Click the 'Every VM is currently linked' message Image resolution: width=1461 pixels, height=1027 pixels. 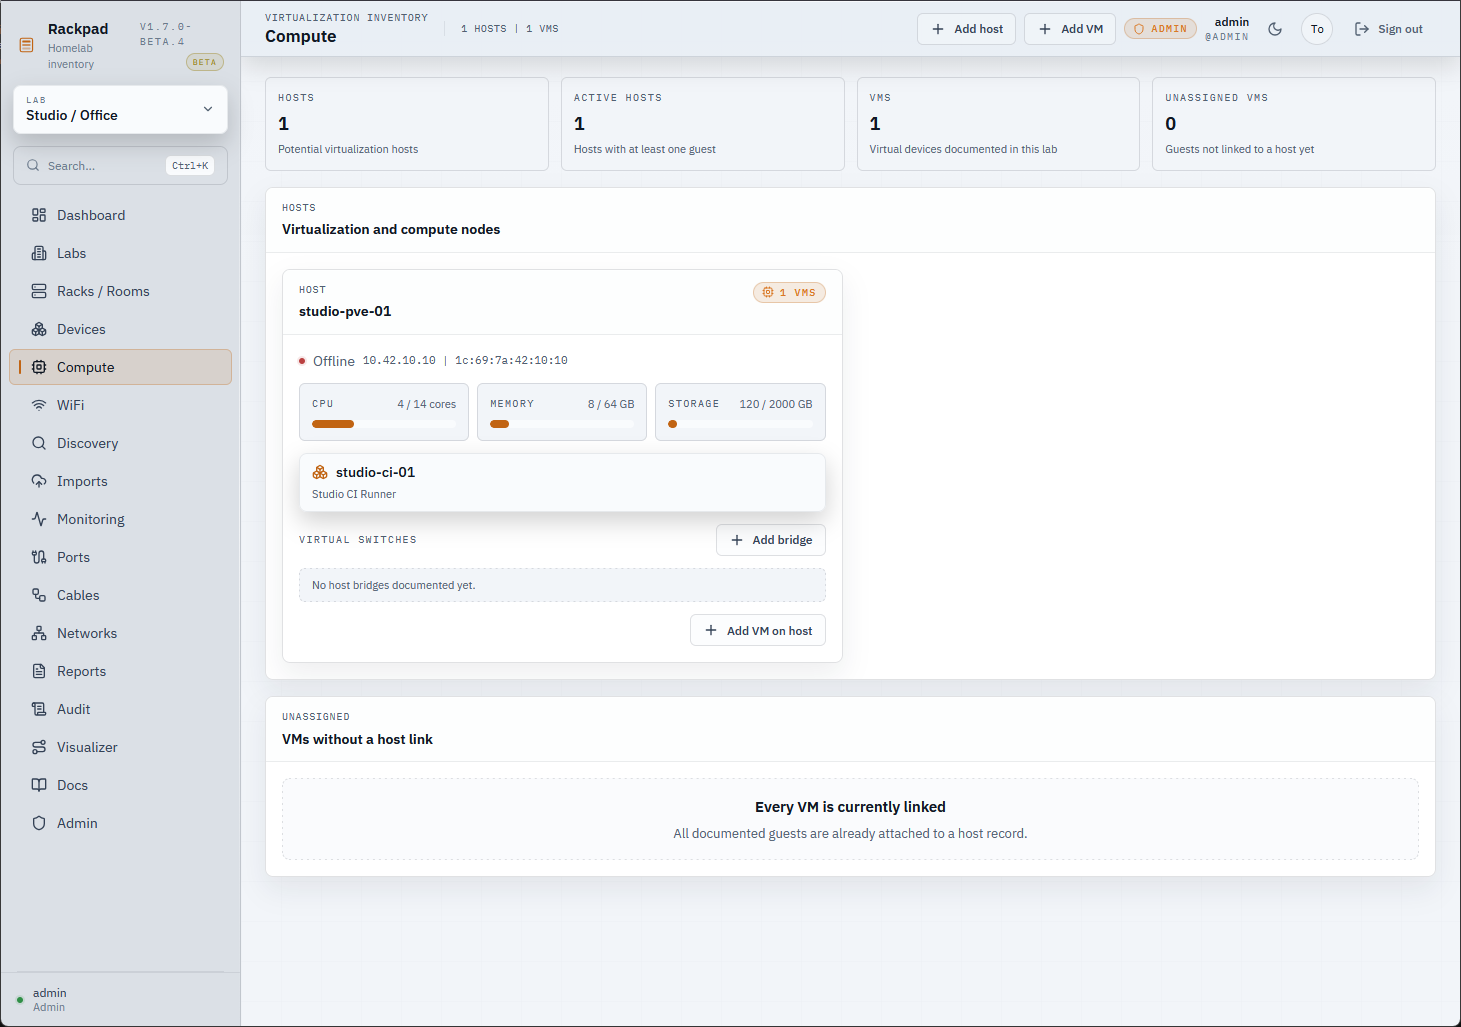click(x=850, y=807)
